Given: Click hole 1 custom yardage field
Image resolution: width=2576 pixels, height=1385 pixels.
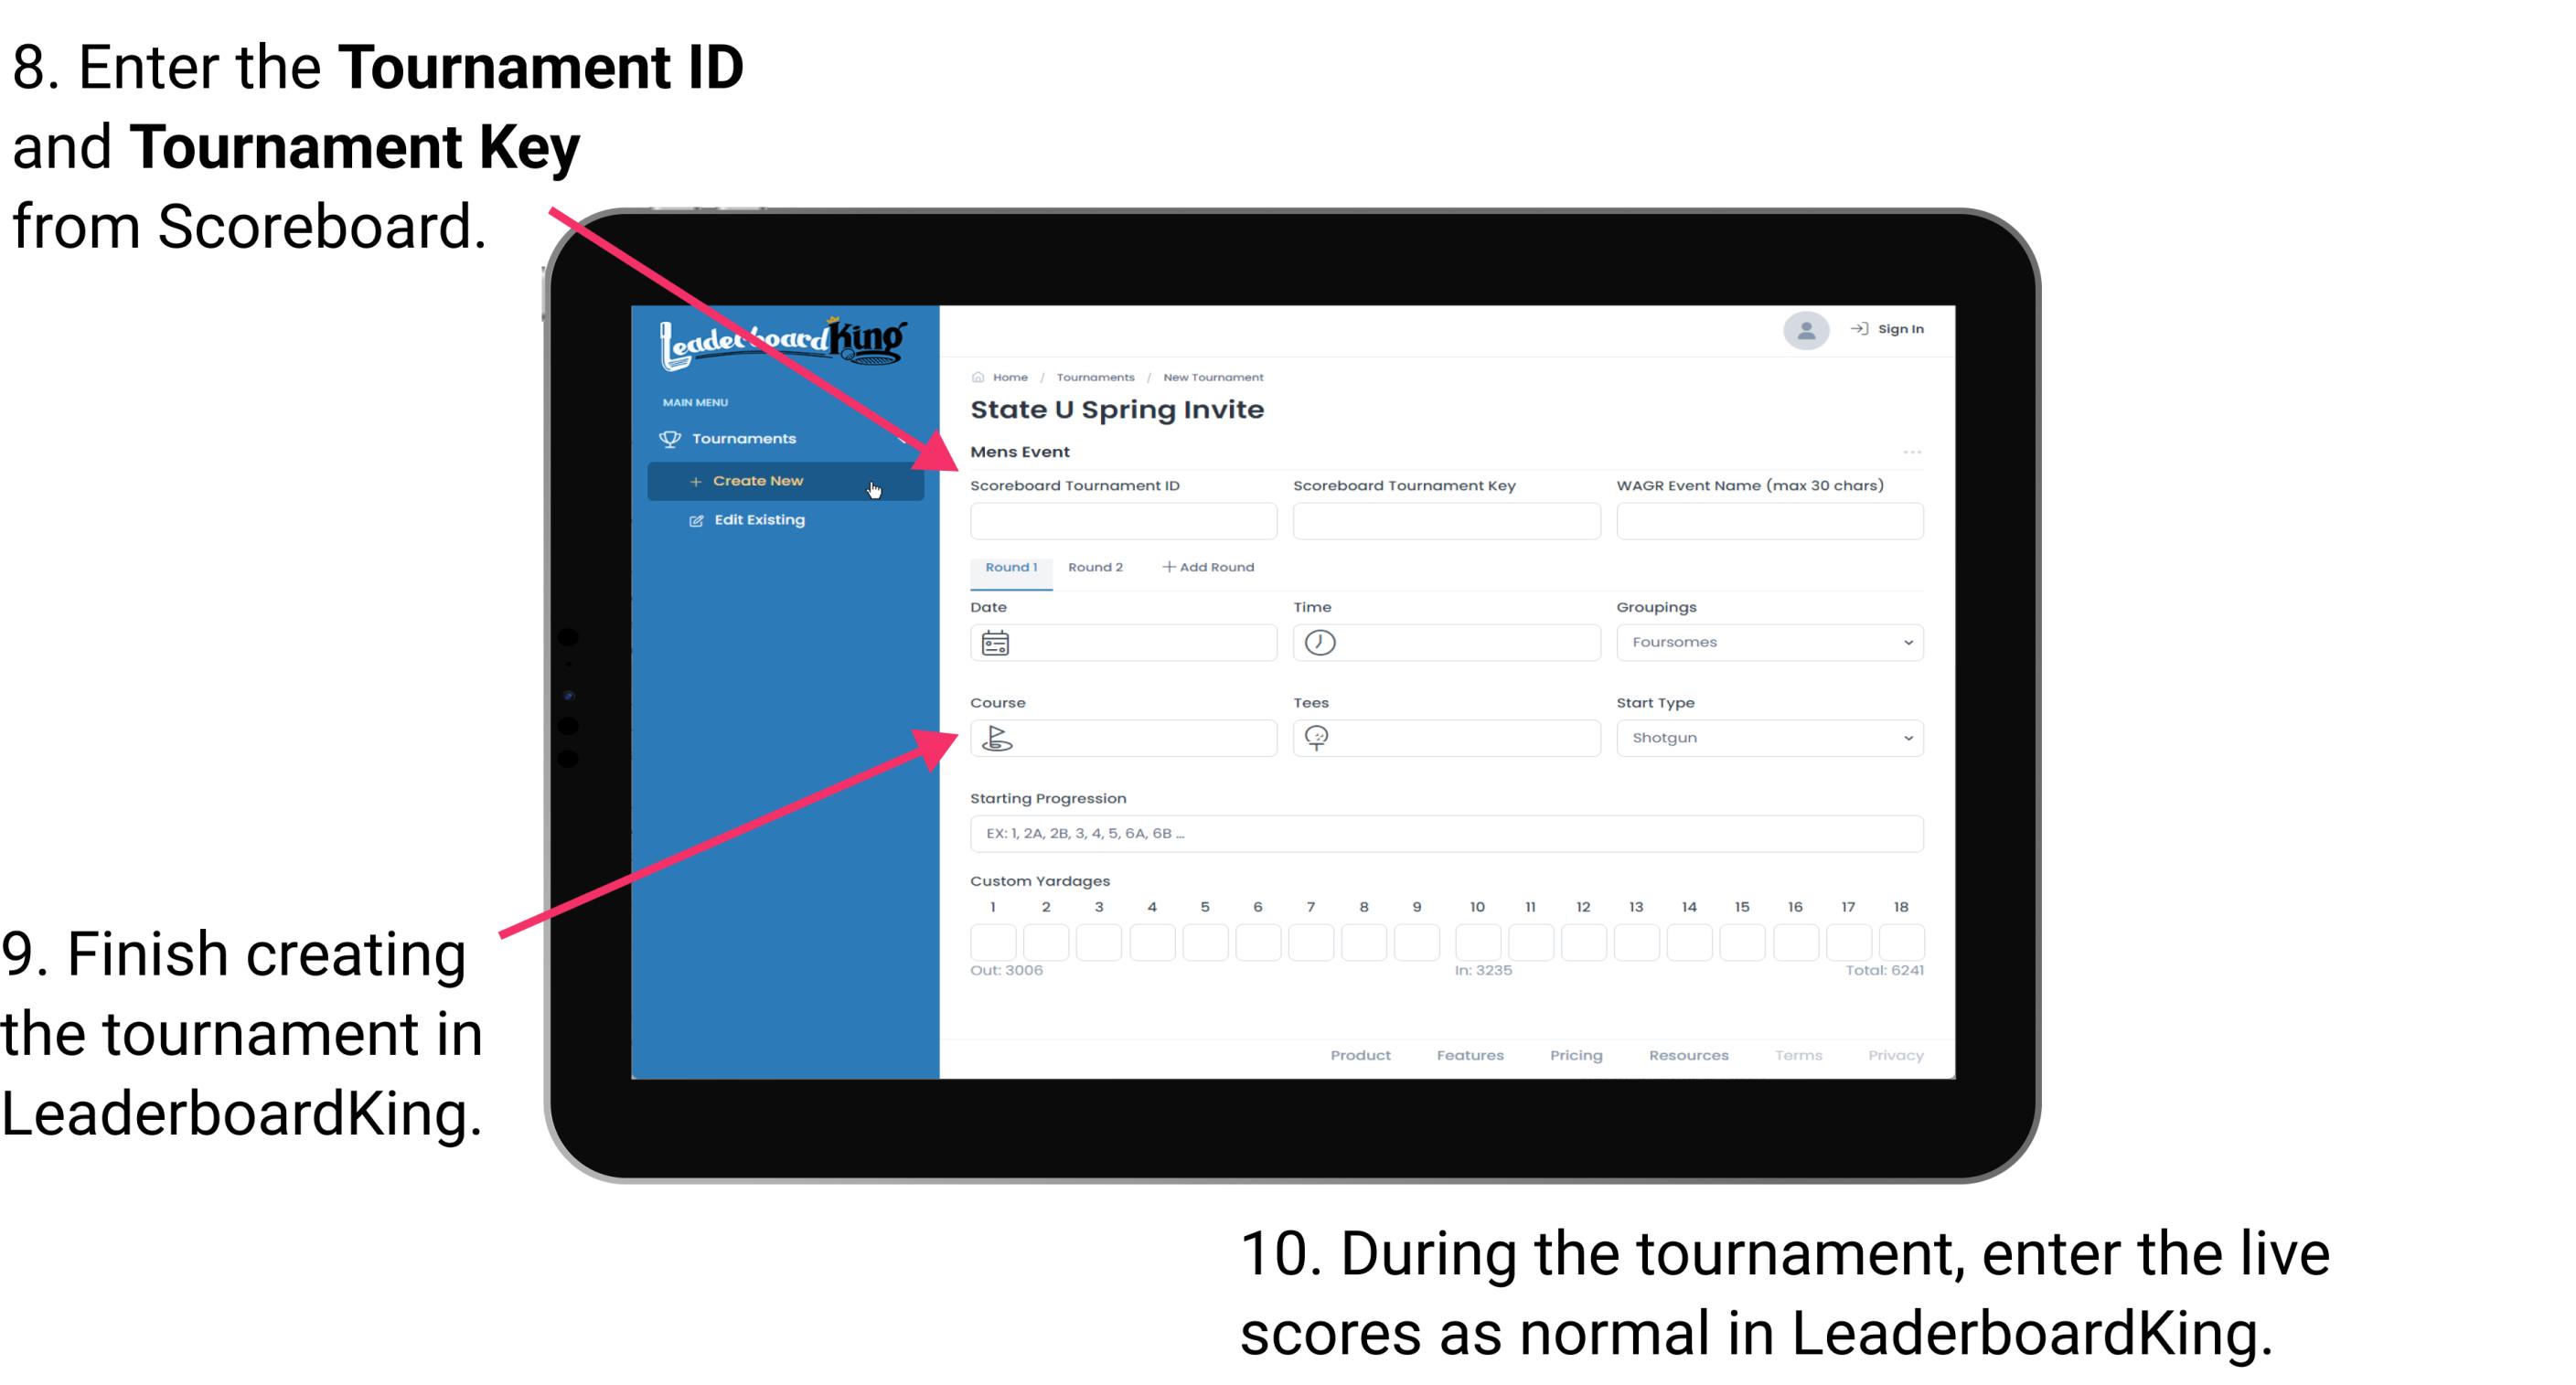Looking at the screenshot, I should pyautogui.click(x=996, y=938).
